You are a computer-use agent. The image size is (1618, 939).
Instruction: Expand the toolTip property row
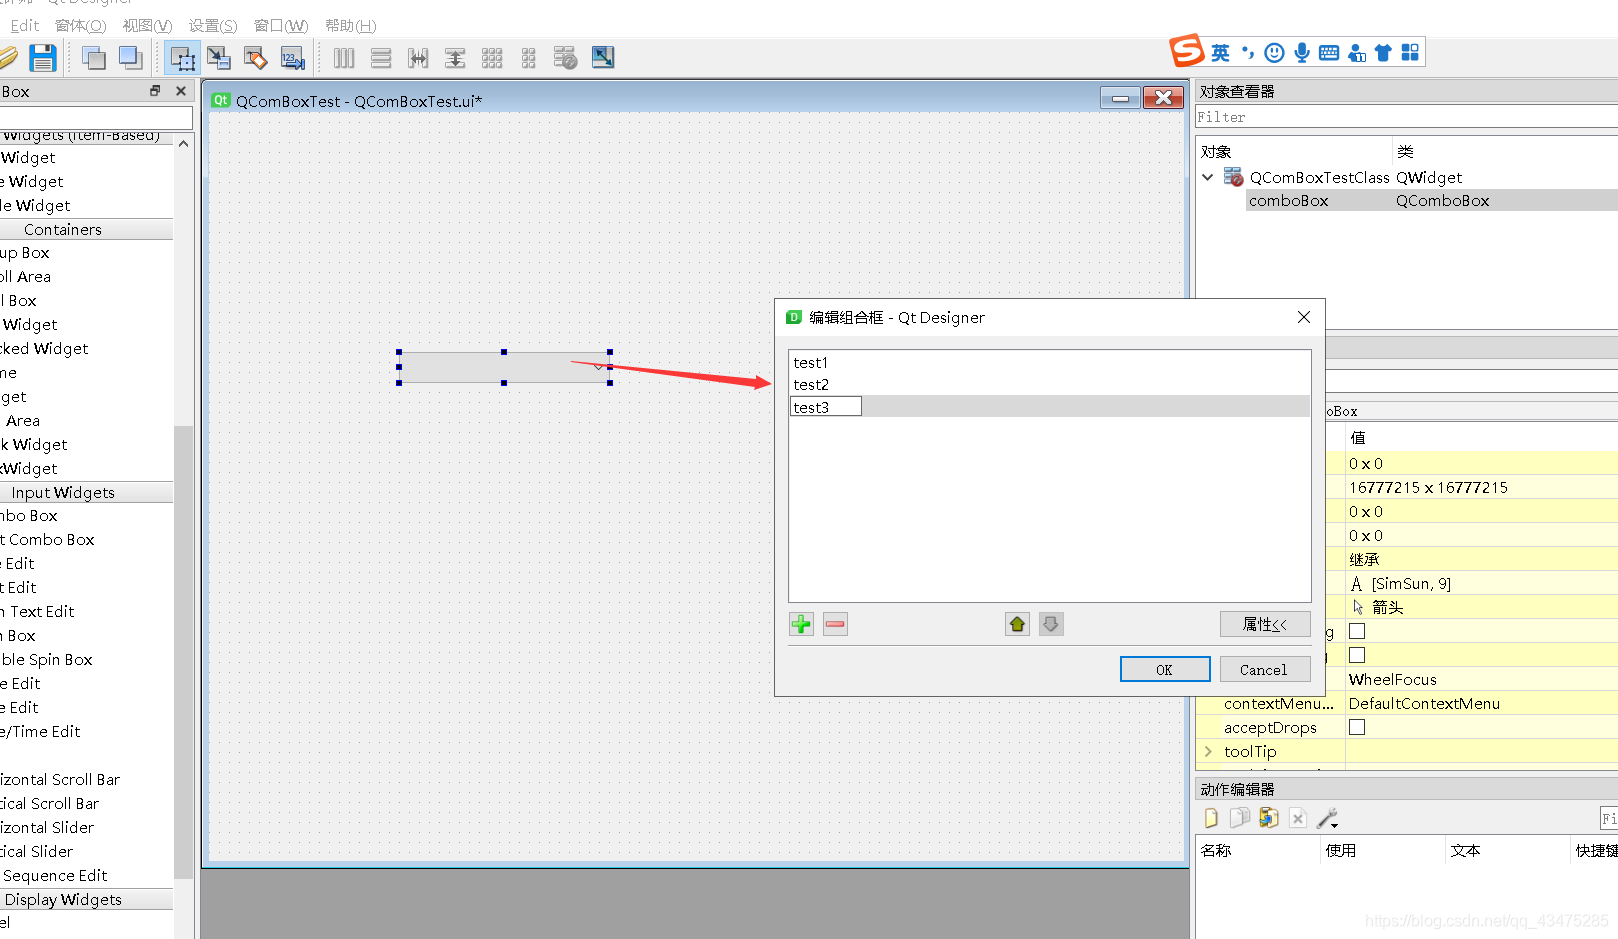point(1208,751)
